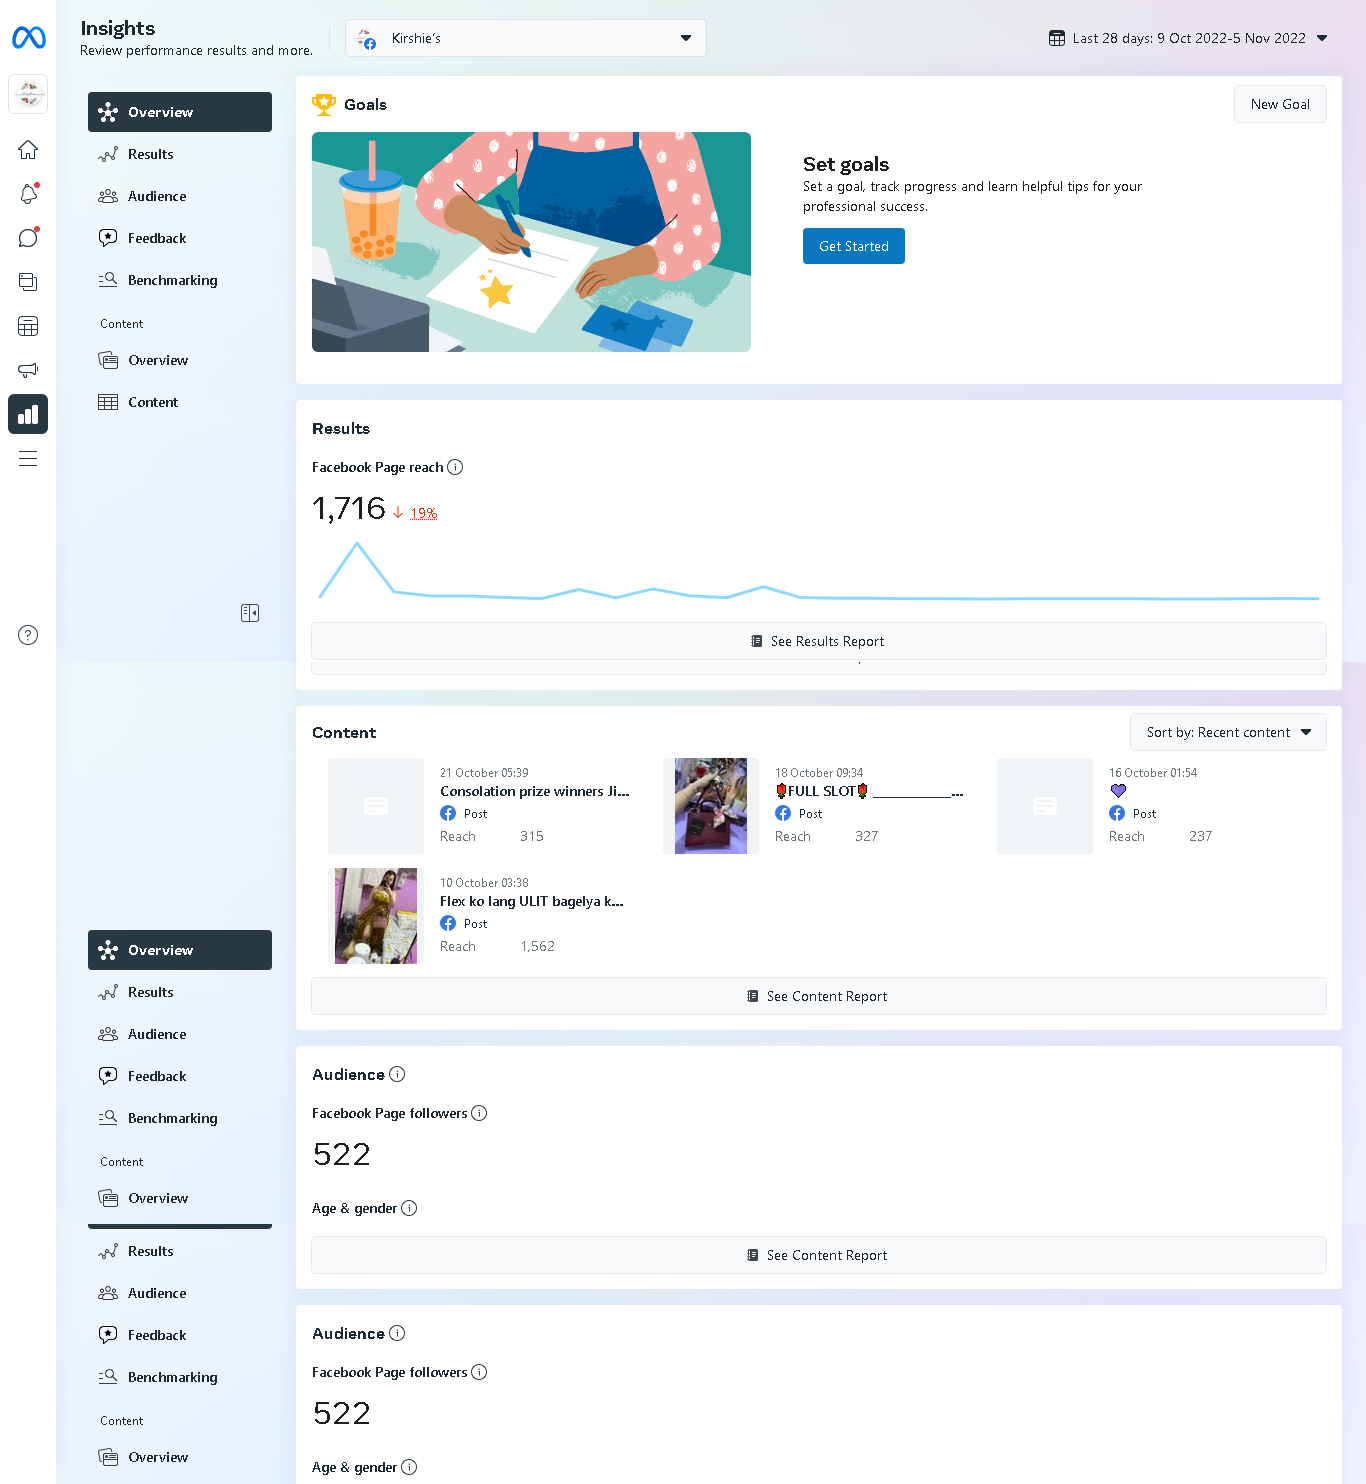Viewport: 1366px width, 1484px height.
Task: Open Content table item in sidebar
Action: [180, 402]
